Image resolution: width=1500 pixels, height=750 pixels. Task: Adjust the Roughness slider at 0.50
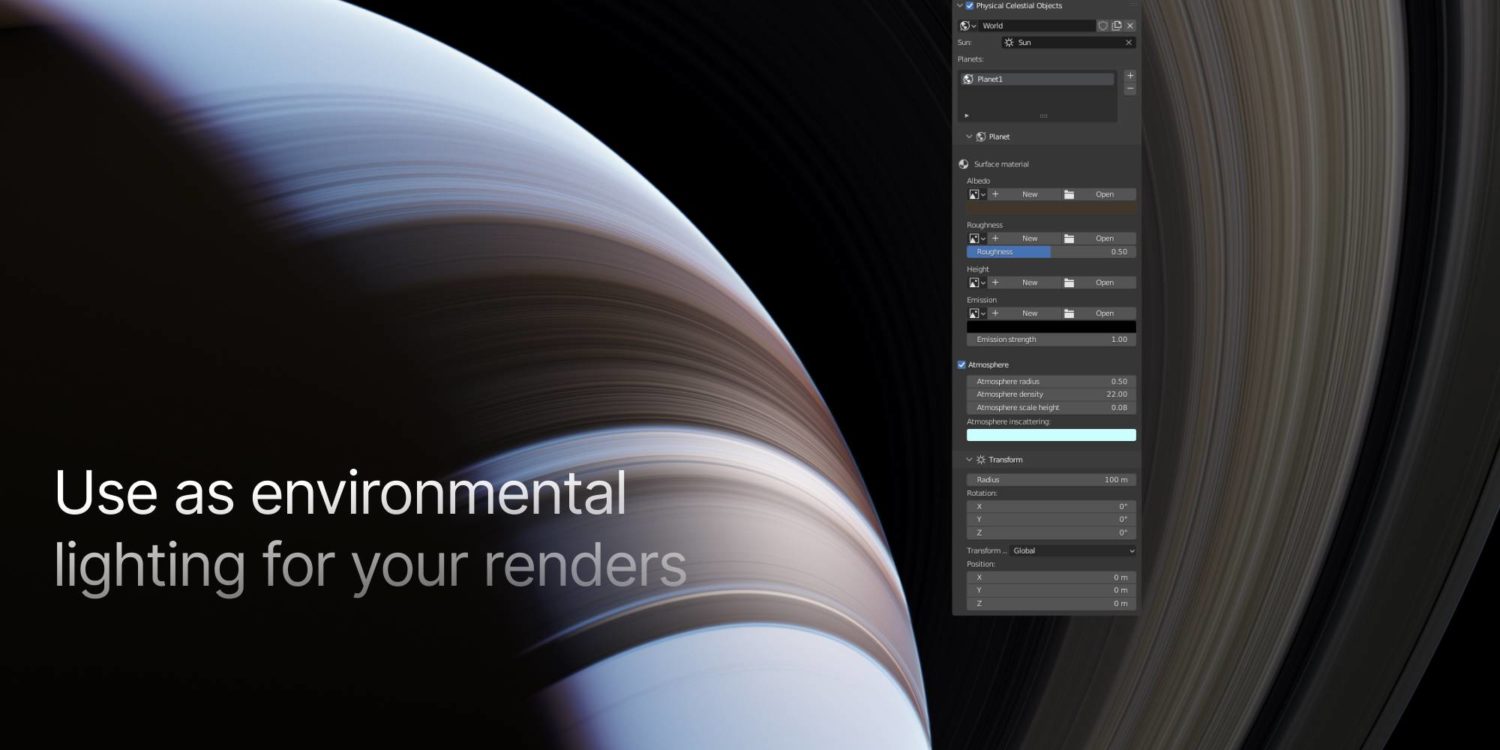1051,252
